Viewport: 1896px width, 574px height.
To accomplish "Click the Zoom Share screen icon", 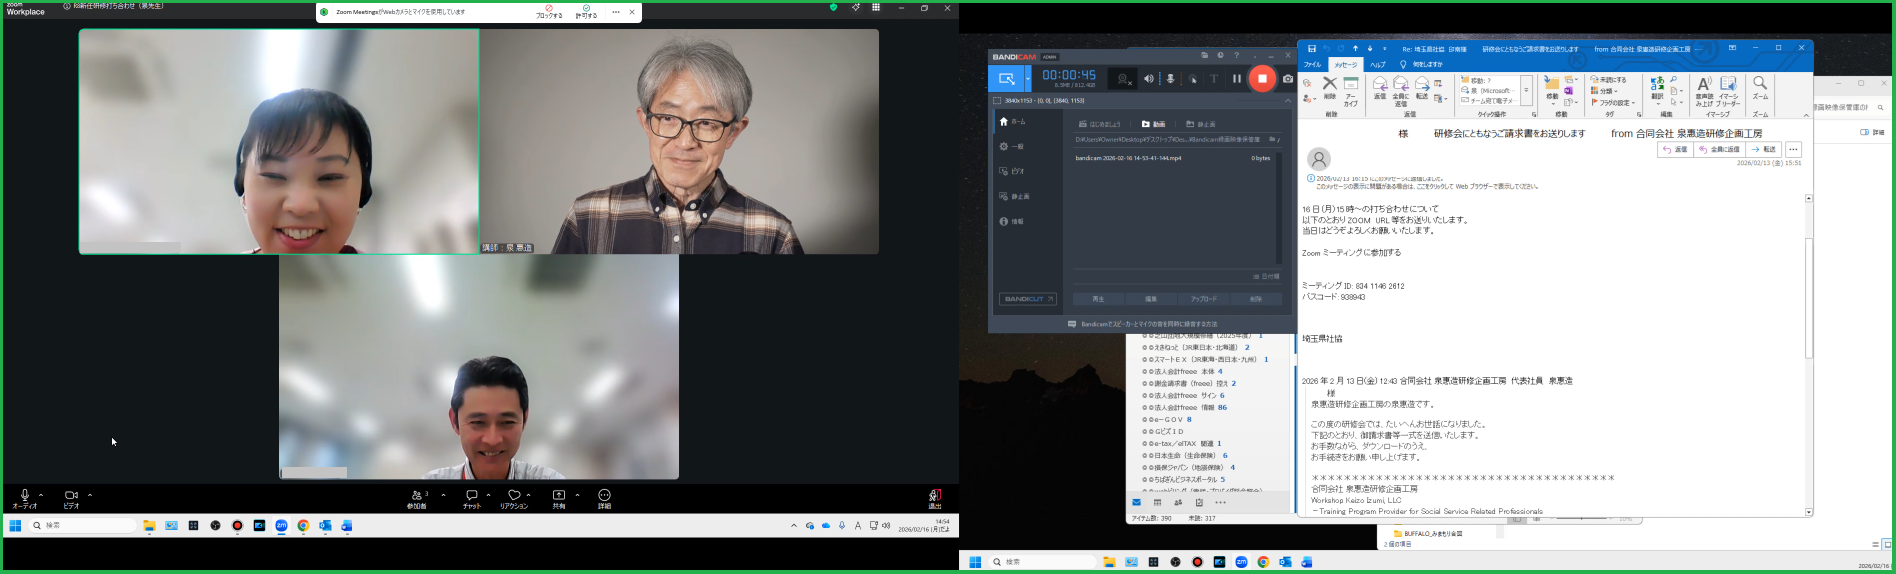I will pyautogui.click(x=559, y=496).
